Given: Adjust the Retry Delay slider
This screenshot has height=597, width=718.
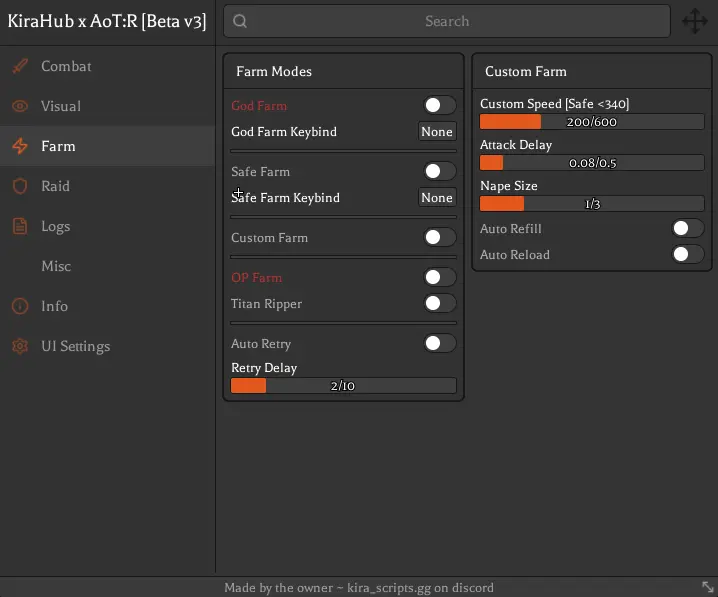Looking at the screenshot, I should 343,385.
